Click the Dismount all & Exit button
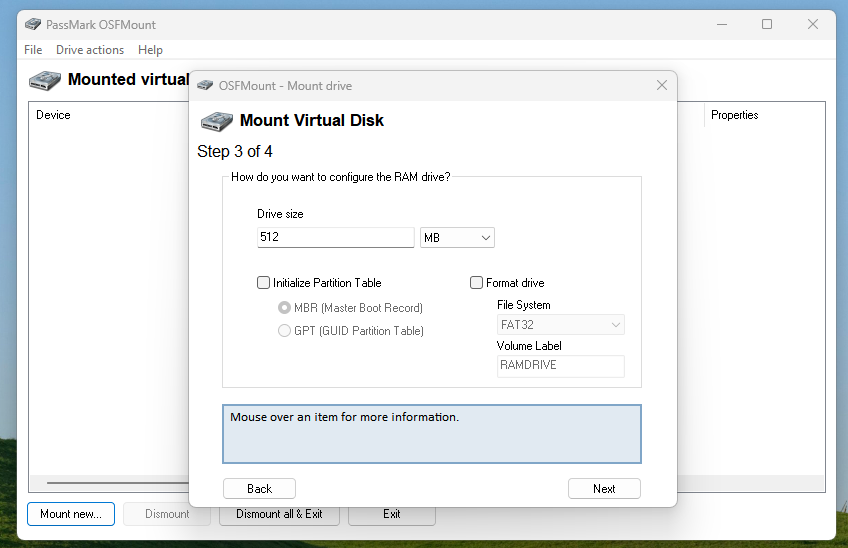 point(279,514)
